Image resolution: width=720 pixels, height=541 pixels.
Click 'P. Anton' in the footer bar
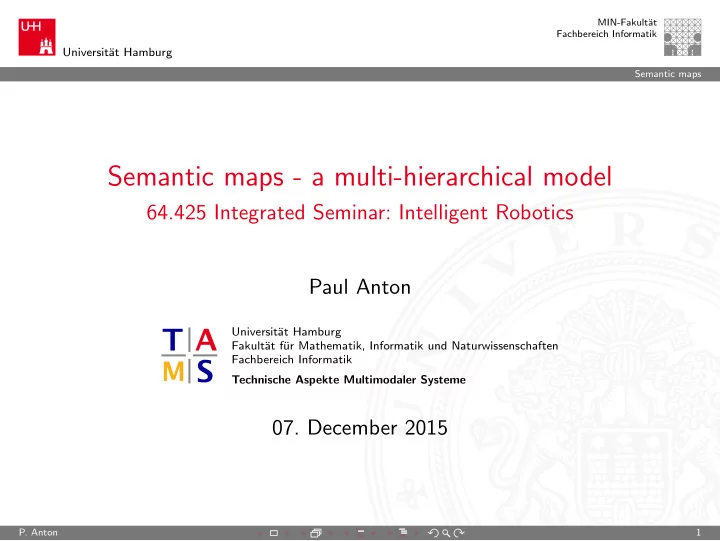point(38,533)
